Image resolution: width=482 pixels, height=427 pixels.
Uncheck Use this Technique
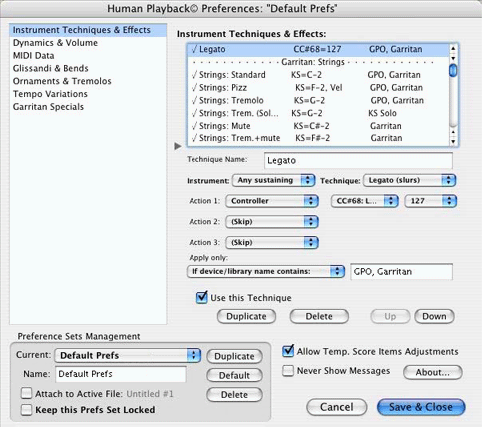click(x=202, y=297)
